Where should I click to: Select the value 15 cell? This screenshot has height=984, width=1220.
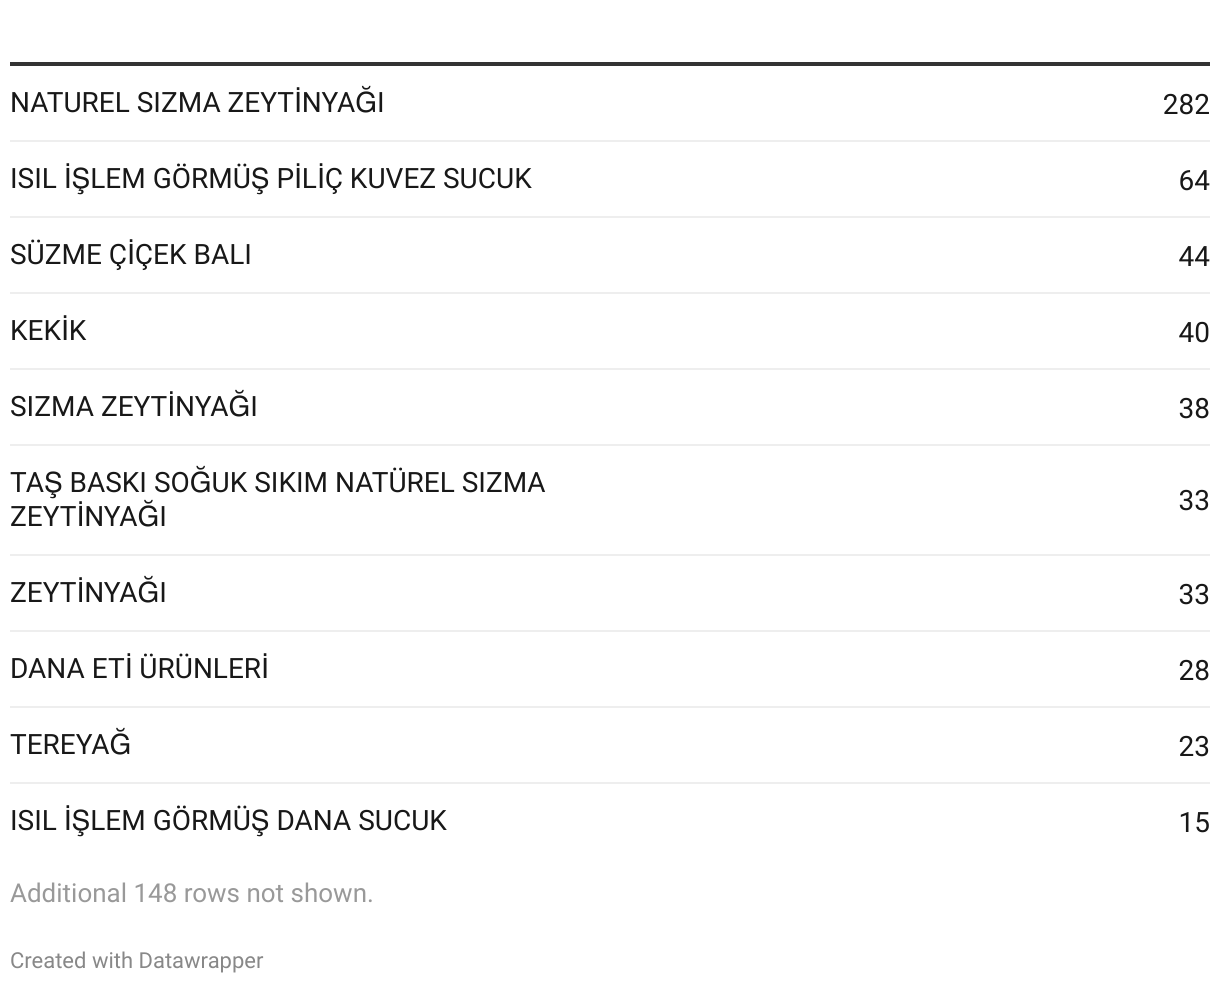[x=1193, y=823]
